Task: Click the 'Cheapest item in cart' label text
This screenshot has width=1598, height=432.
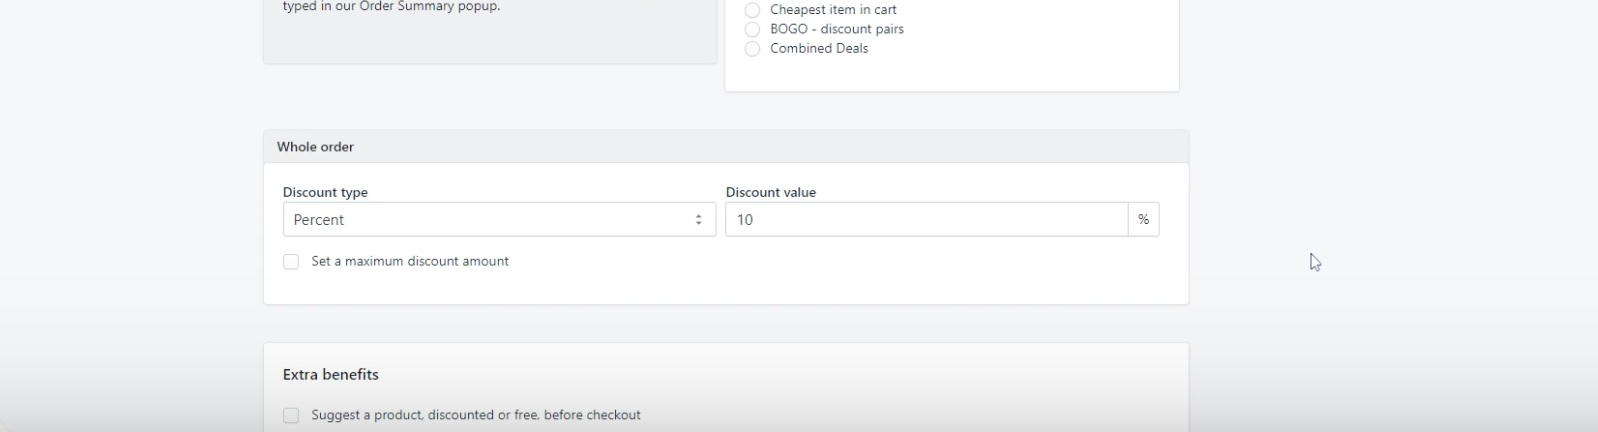Action: coord(833,10)
